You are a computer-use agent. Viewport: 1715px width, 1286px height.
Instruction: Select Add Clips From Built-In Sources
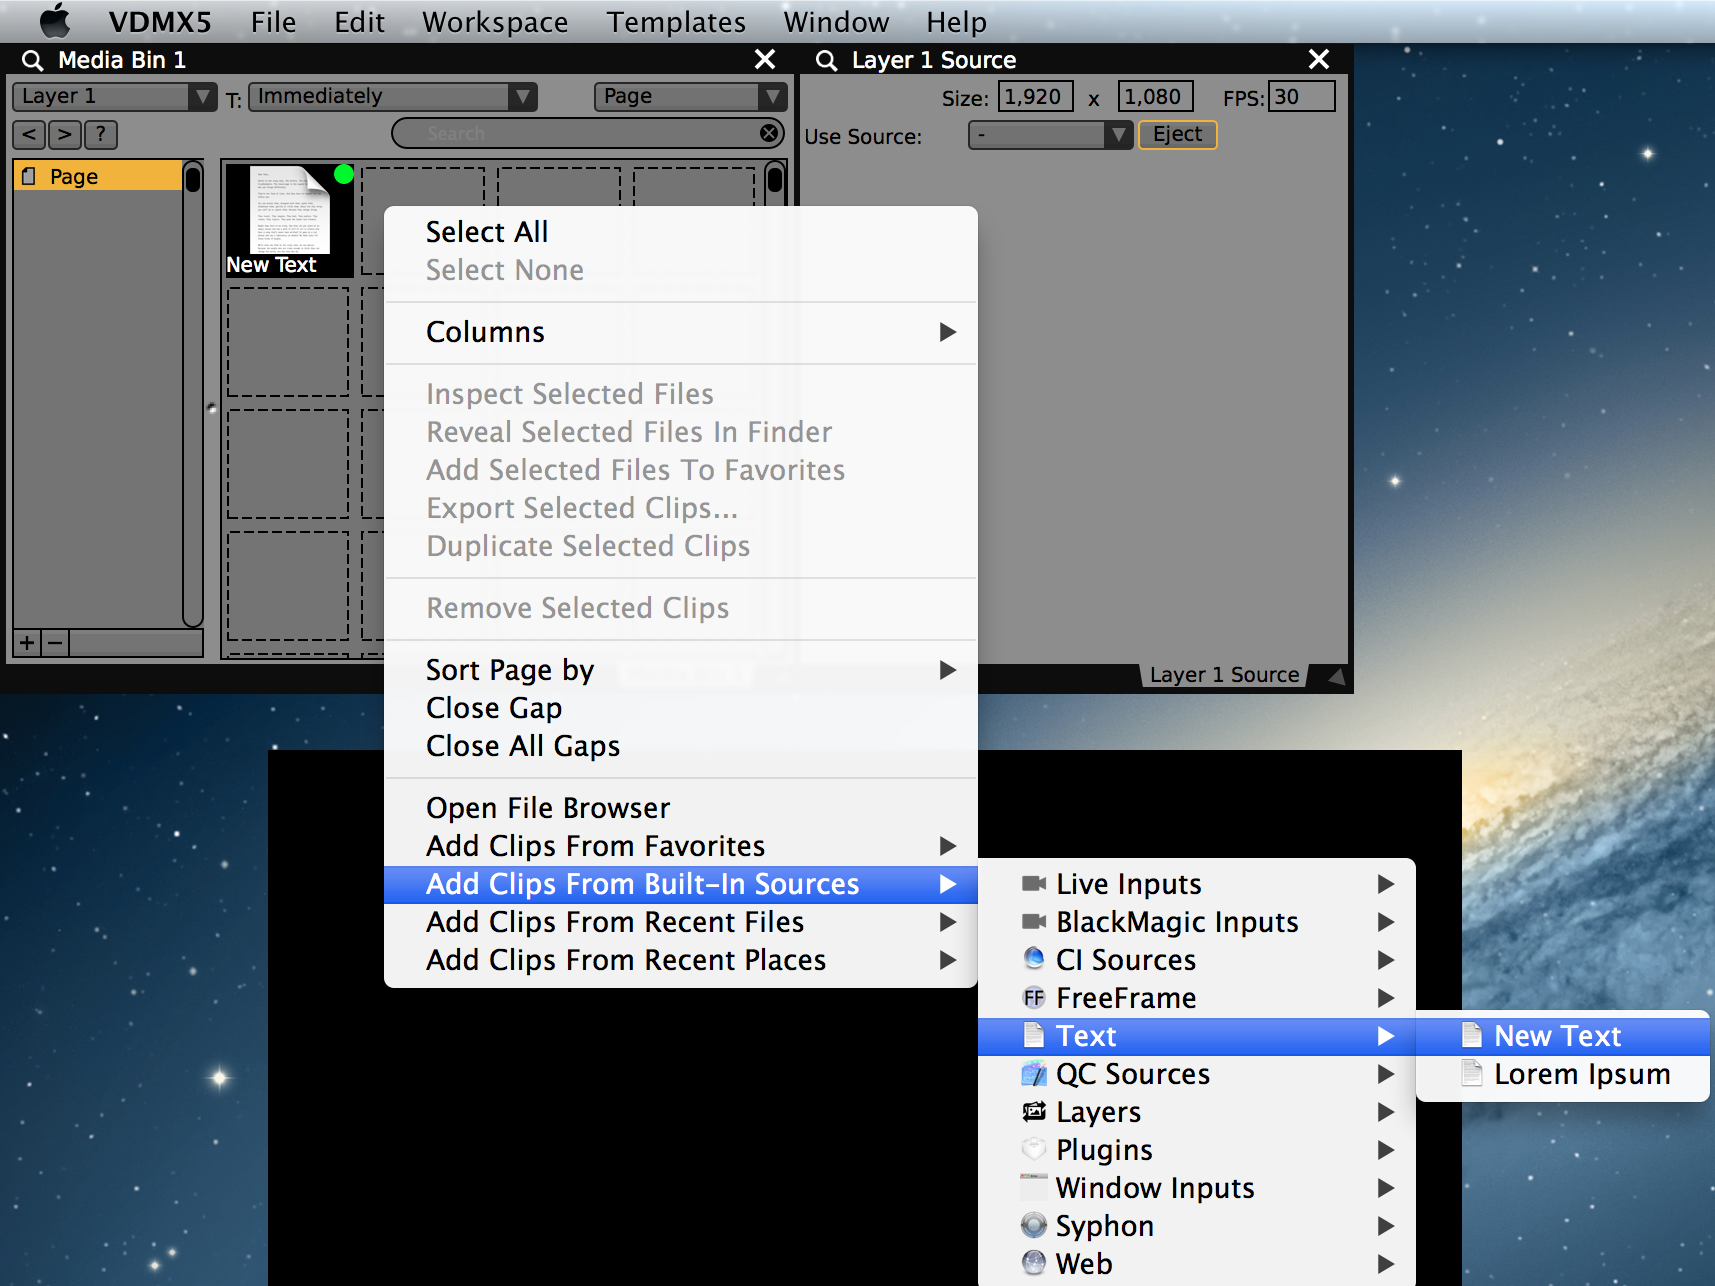(x=680, y=884)
